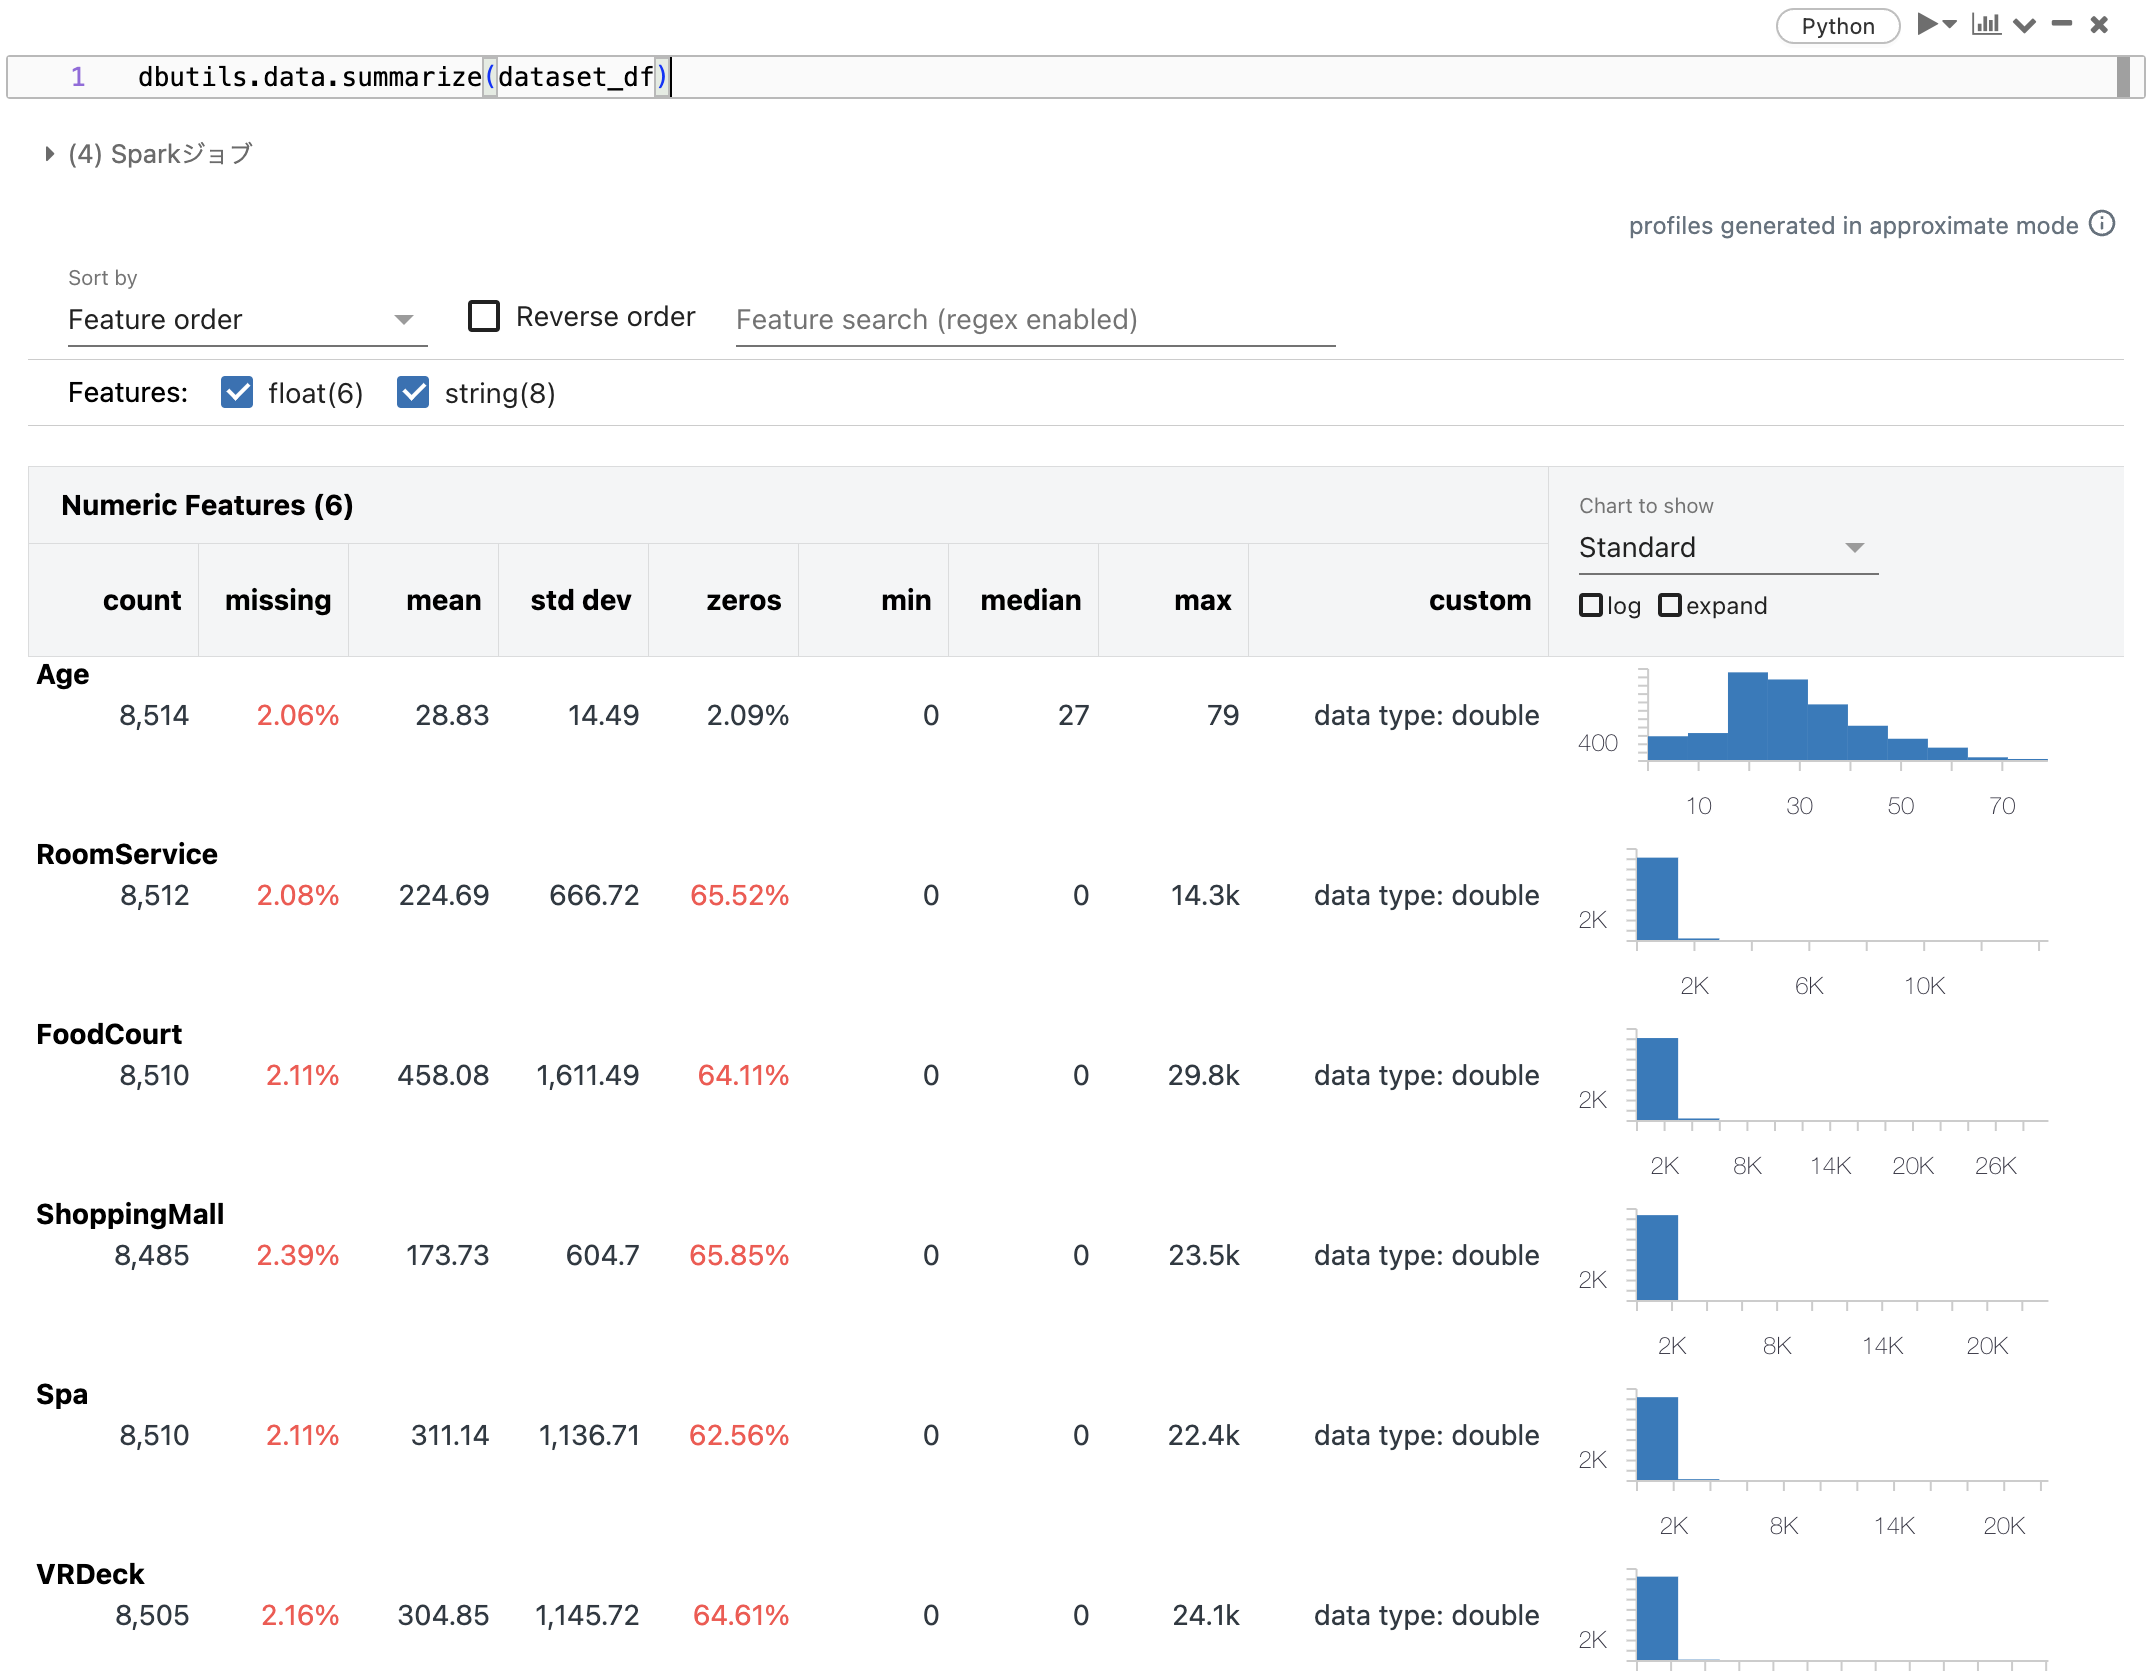Collapse the cell using the chevron icon

point(2023,25)
